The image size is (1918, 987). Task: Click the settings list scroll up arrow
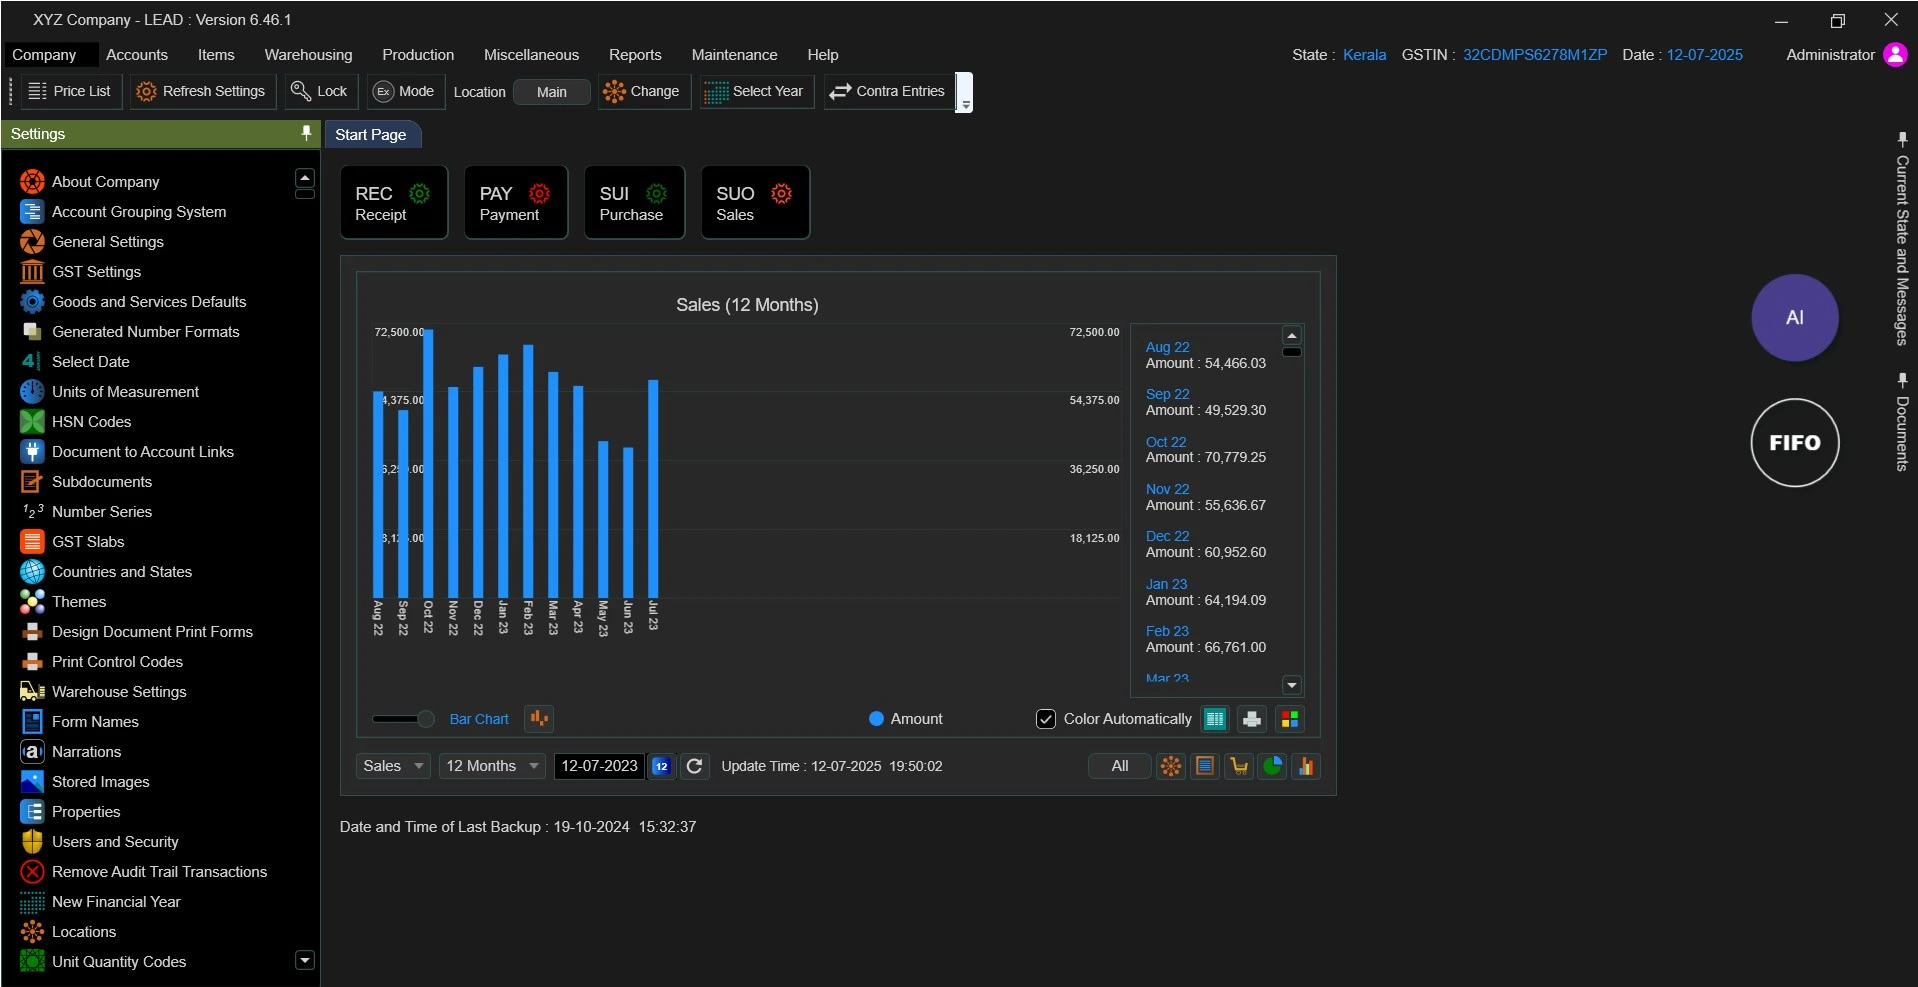[305, 178]
